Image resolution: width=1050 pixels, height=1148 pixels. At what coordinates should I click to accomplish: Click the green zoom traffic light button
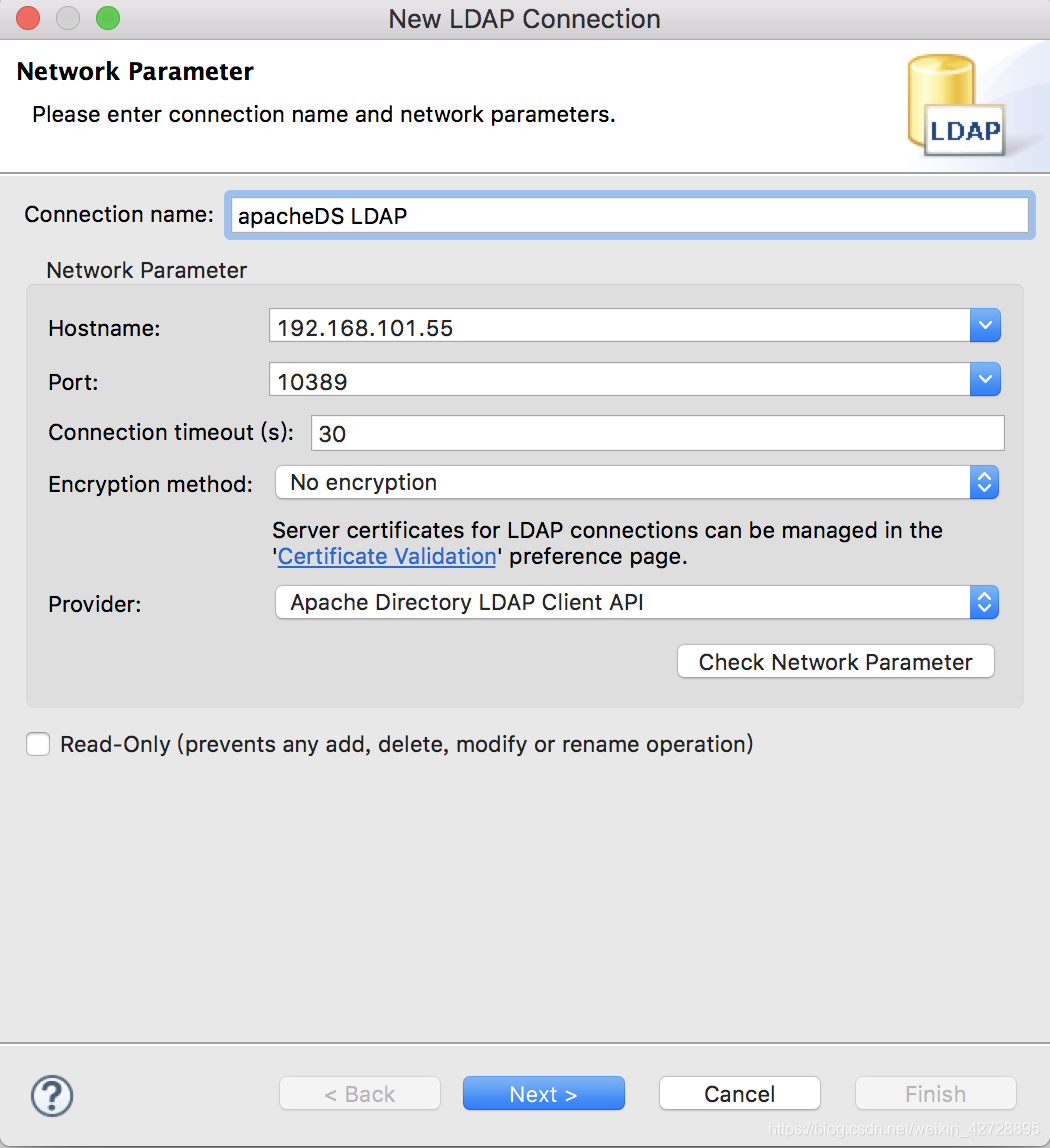click(108, 18)
